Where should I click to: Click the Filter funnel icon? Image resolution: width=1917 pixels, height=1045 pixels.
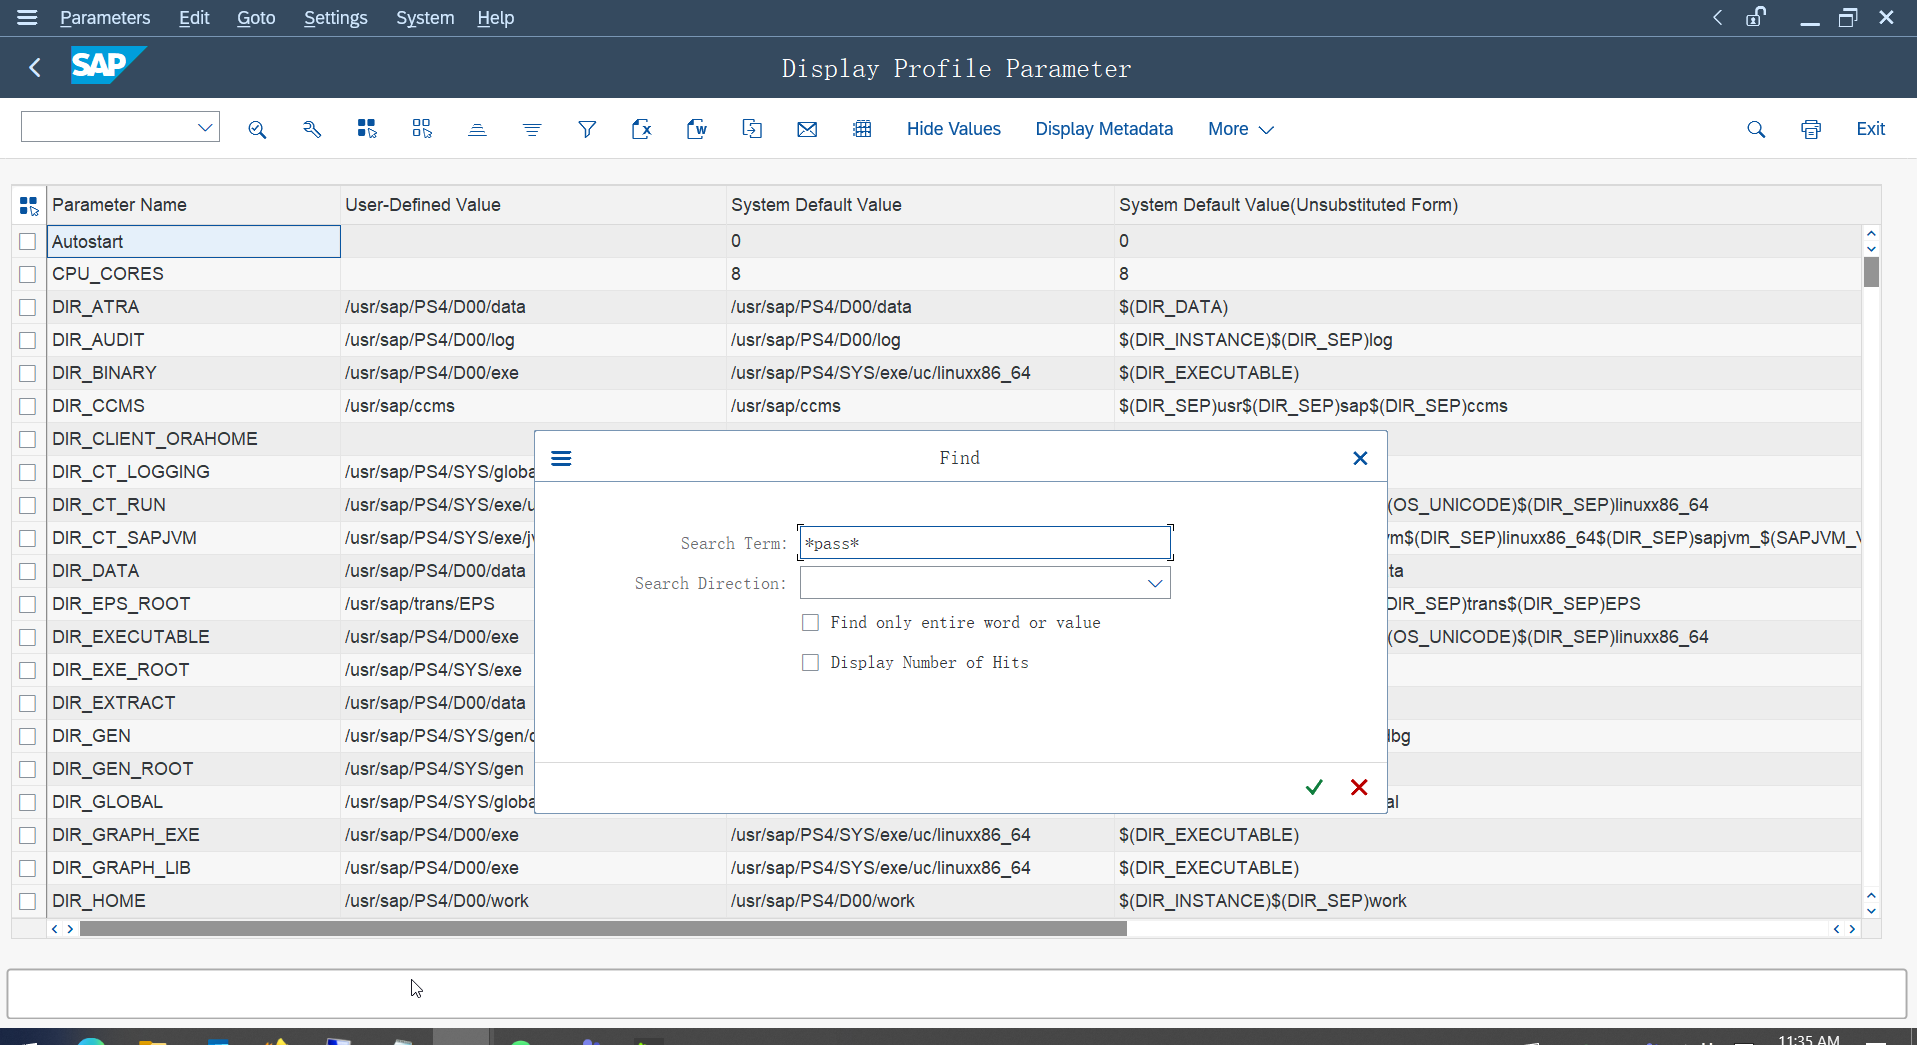(587, 129)
